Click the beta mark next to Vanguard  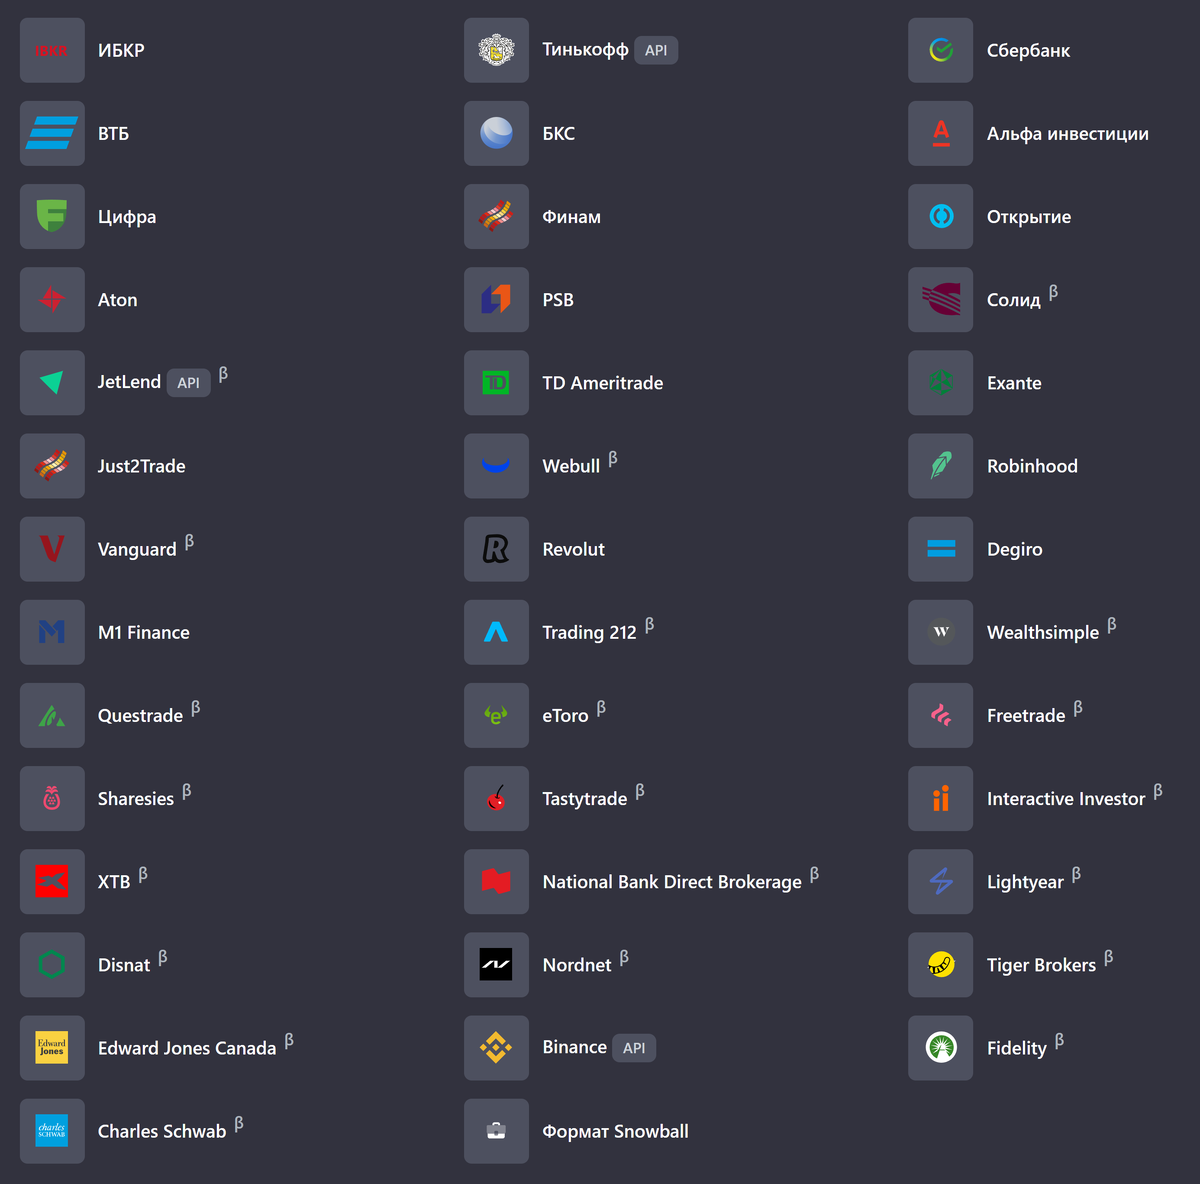[189, 542]
